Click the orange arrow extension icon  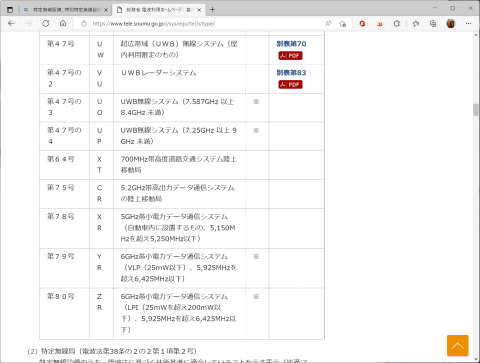379,24
